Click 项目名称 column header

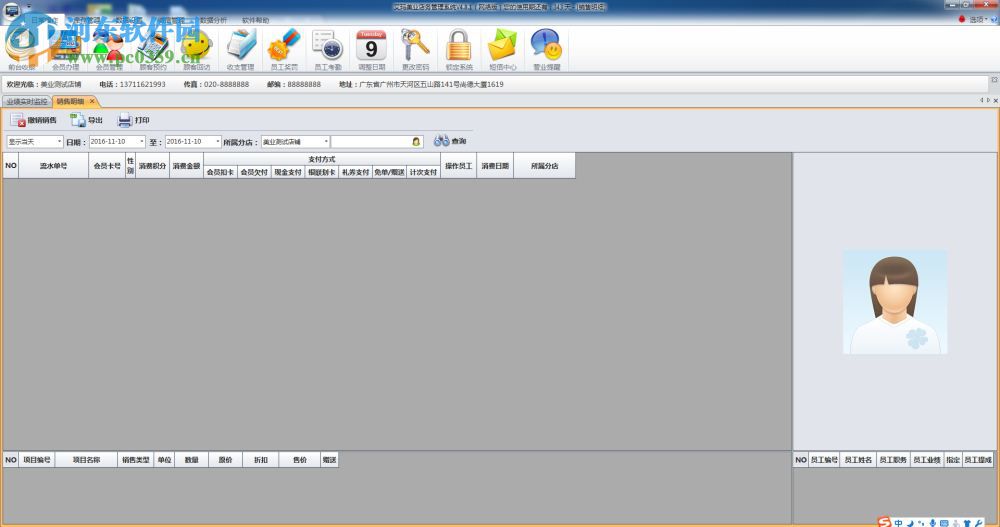(87, 459)
